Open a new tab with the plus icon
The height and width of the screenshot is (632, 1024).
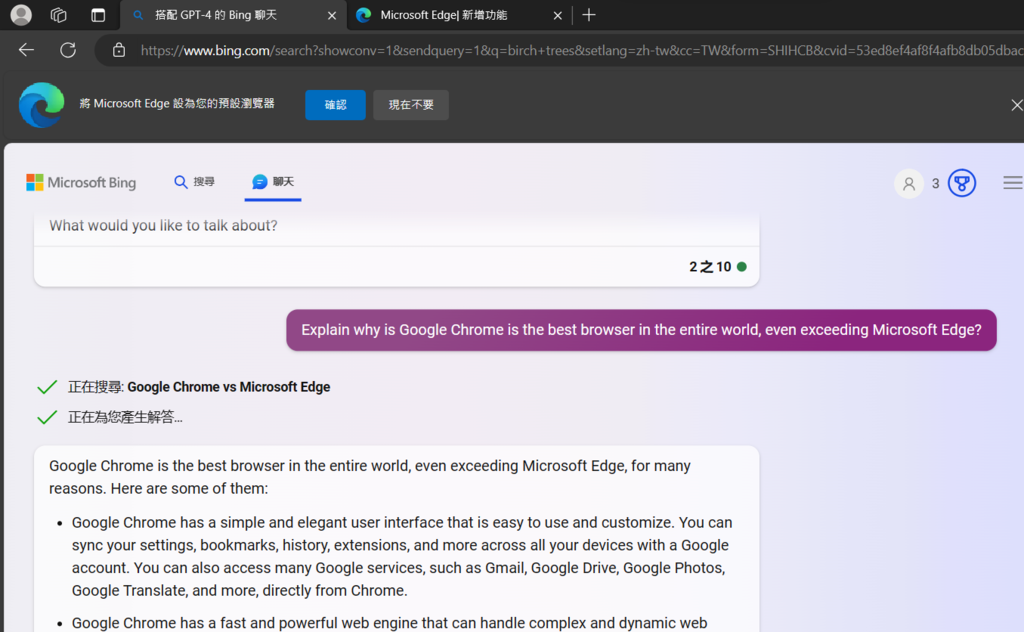(588, 15)
